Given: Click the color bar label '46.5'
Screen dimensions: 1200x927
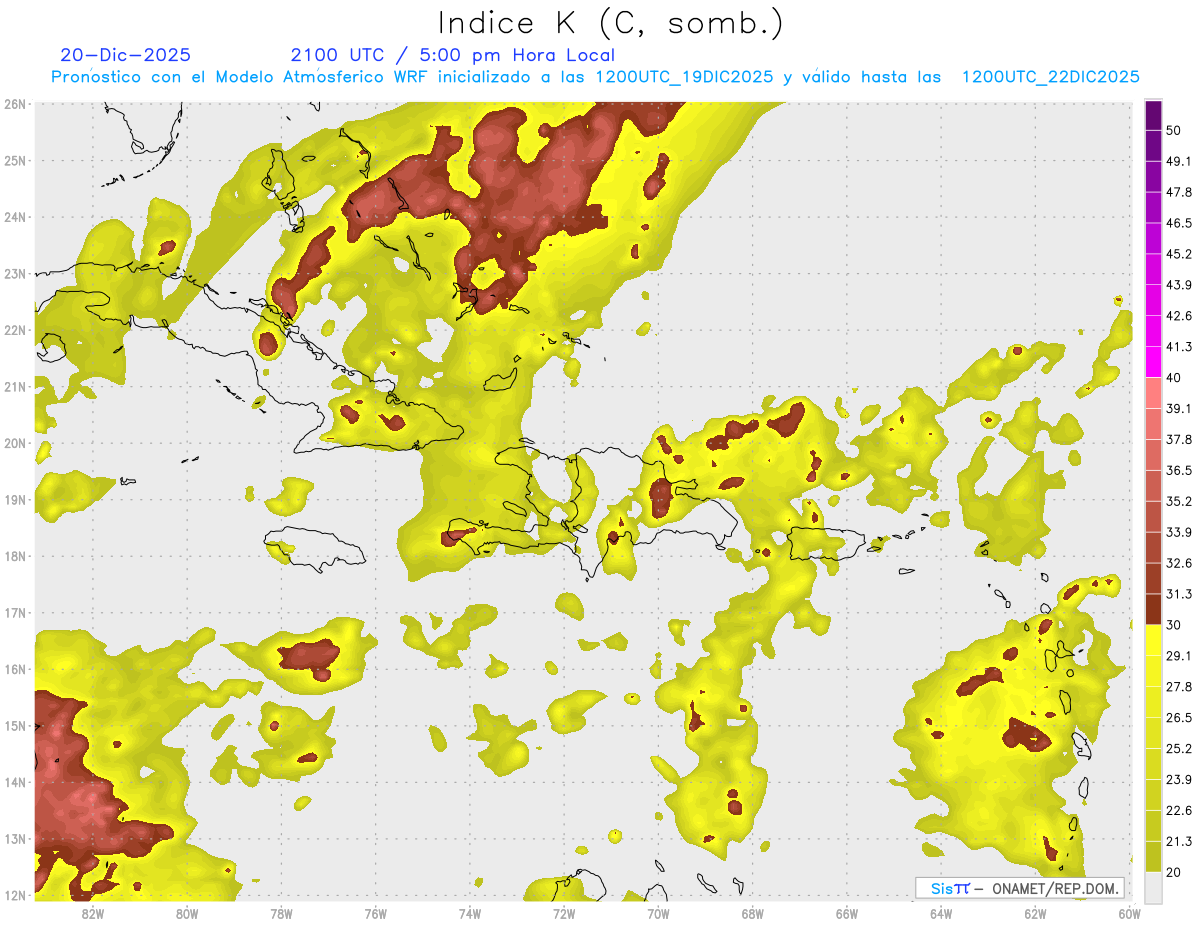Looking at the screenshot, I should point(1178,223).
